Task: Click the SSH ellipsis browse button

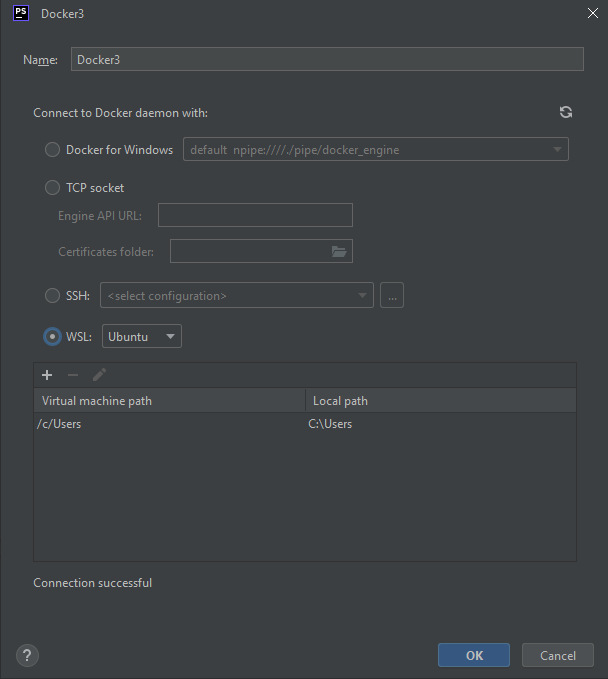Action: [392, 295]
